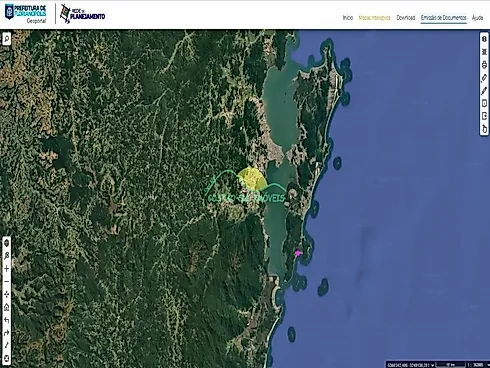Viewport: 490px width, 368px height.
Task: Click the circled X tool at the bottom of the left toolbar
Action: [x=6, y=359]
